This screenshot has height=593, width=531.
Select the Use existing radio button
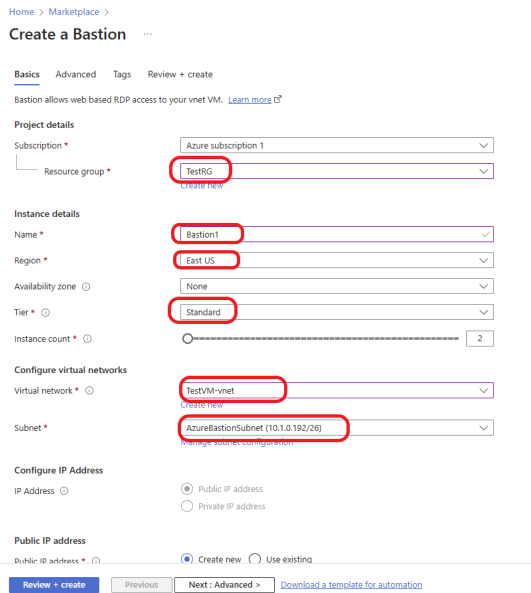[x=255, y=559]
